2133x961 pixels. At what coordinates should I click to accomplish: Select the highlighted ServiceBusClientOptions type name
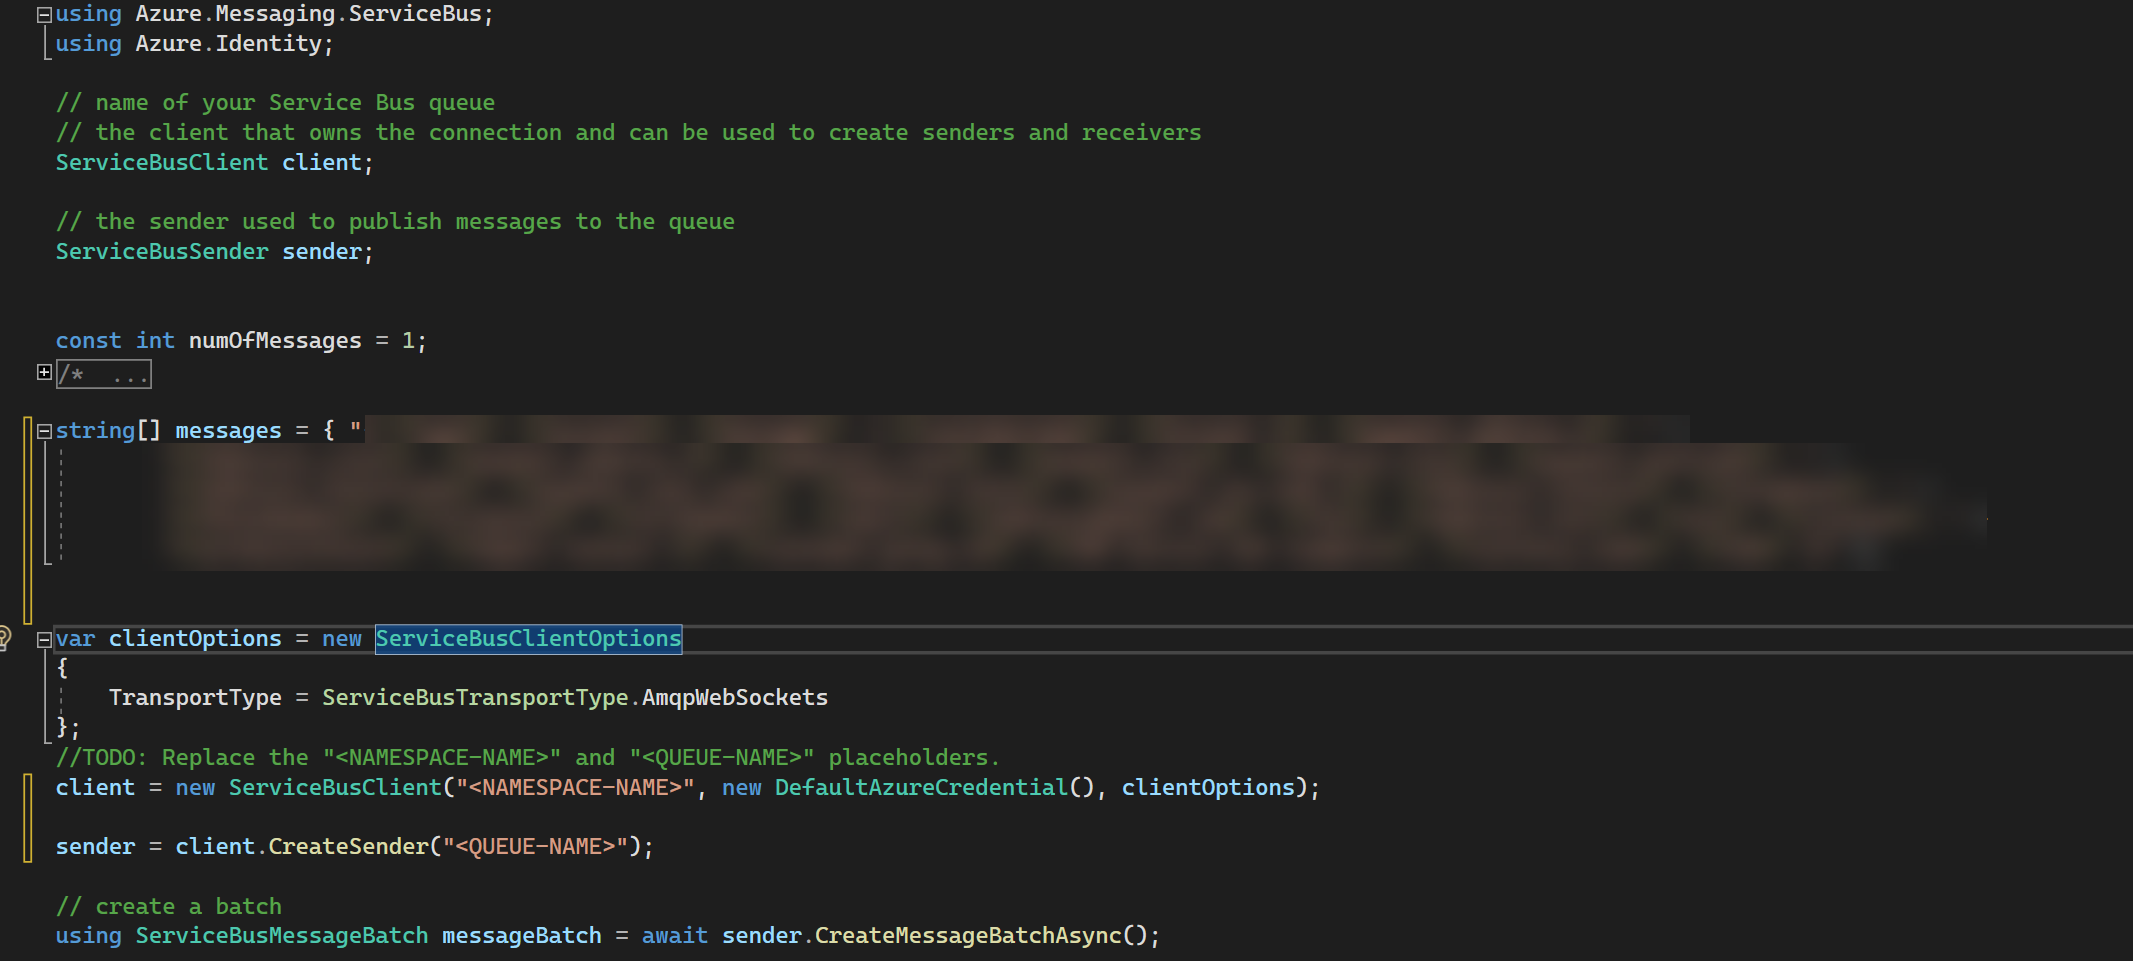click(x=528, y=639)
